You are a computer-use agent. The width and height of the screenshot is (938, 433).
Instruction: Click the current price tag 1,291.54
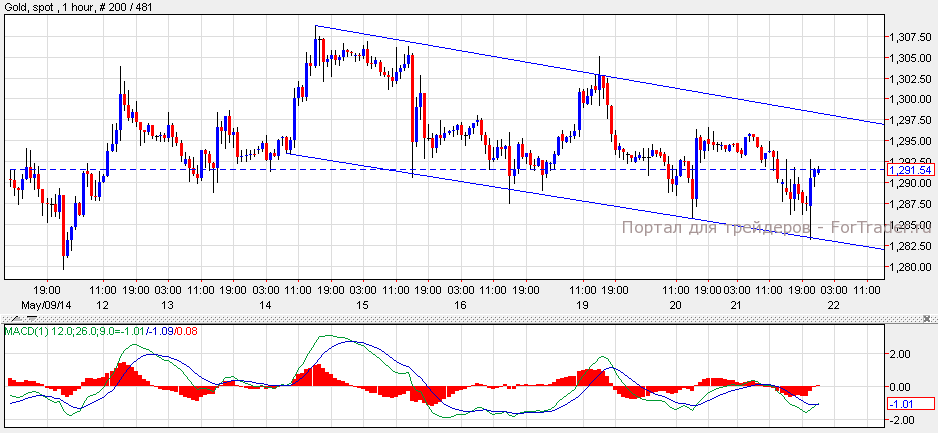click(910, 170)
